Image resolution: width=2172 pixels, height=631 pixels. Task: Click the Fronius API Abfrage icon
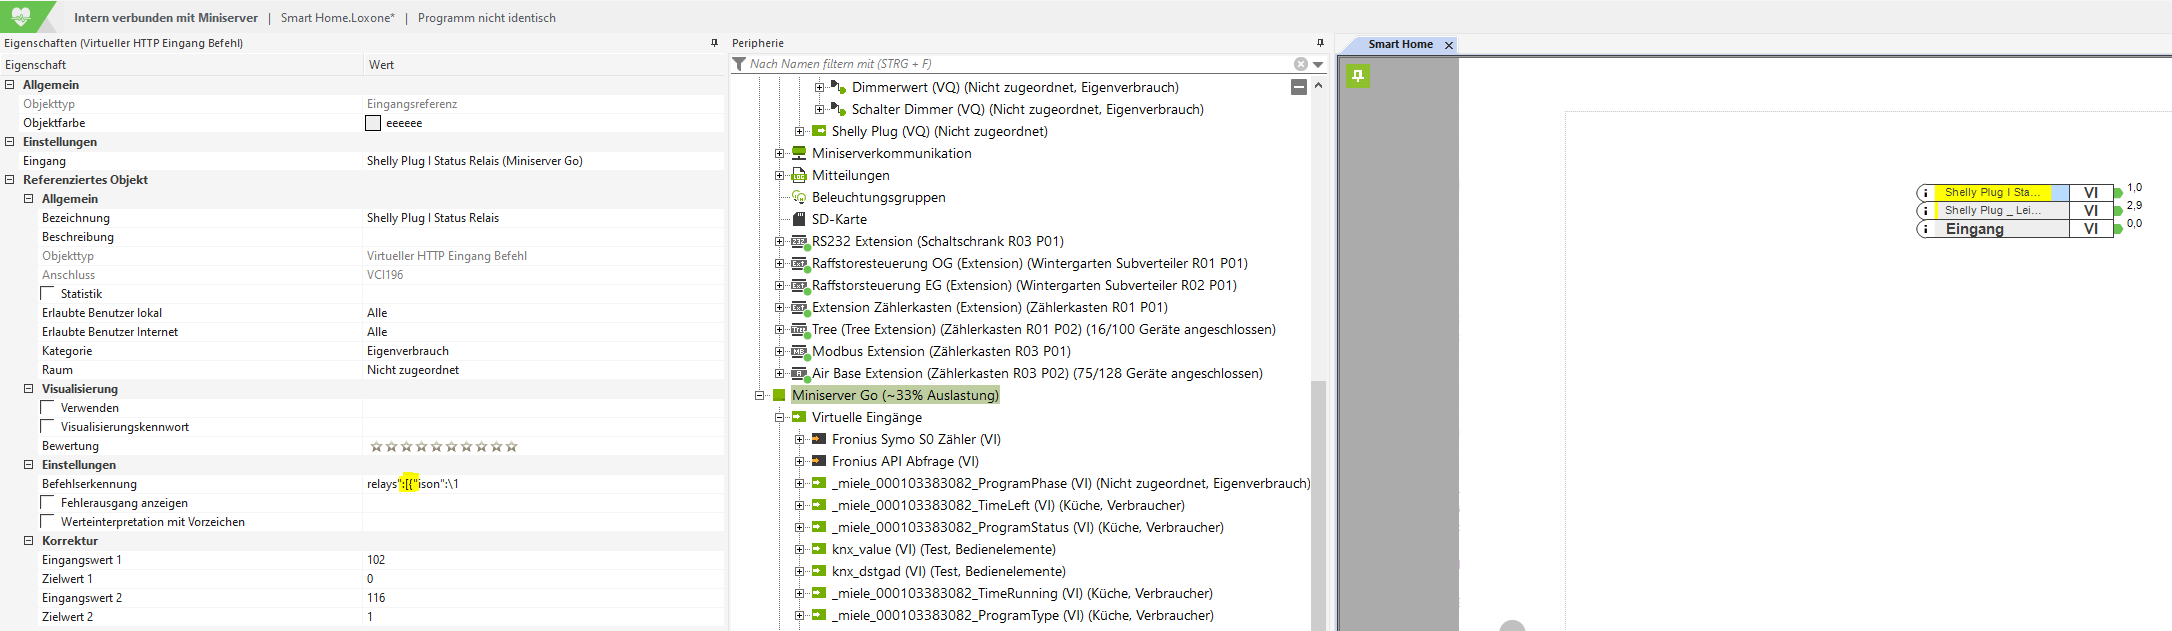click(x=819, y=461)
